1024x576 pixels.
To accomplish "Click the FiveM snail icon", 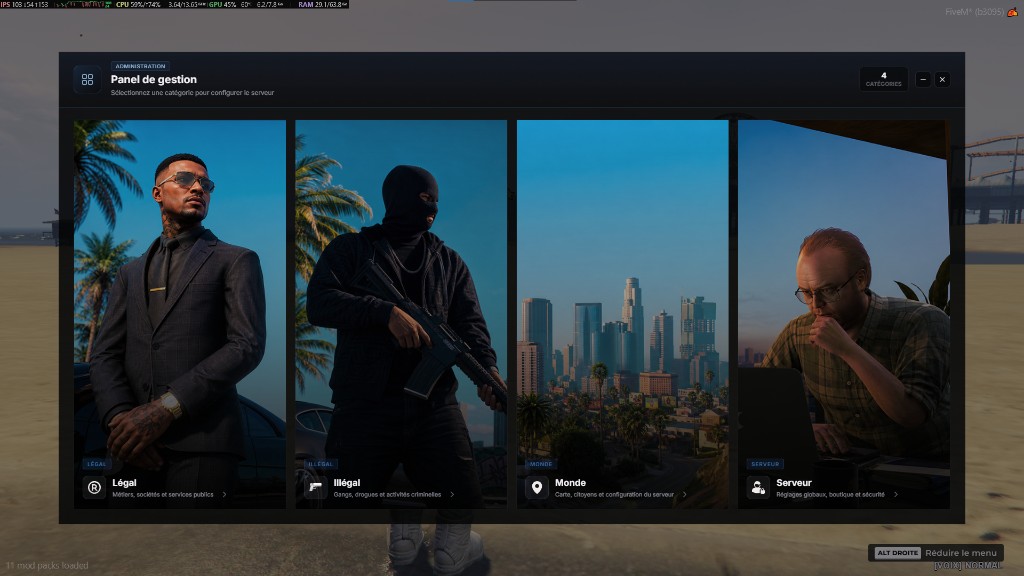I will click(1012, 12).
